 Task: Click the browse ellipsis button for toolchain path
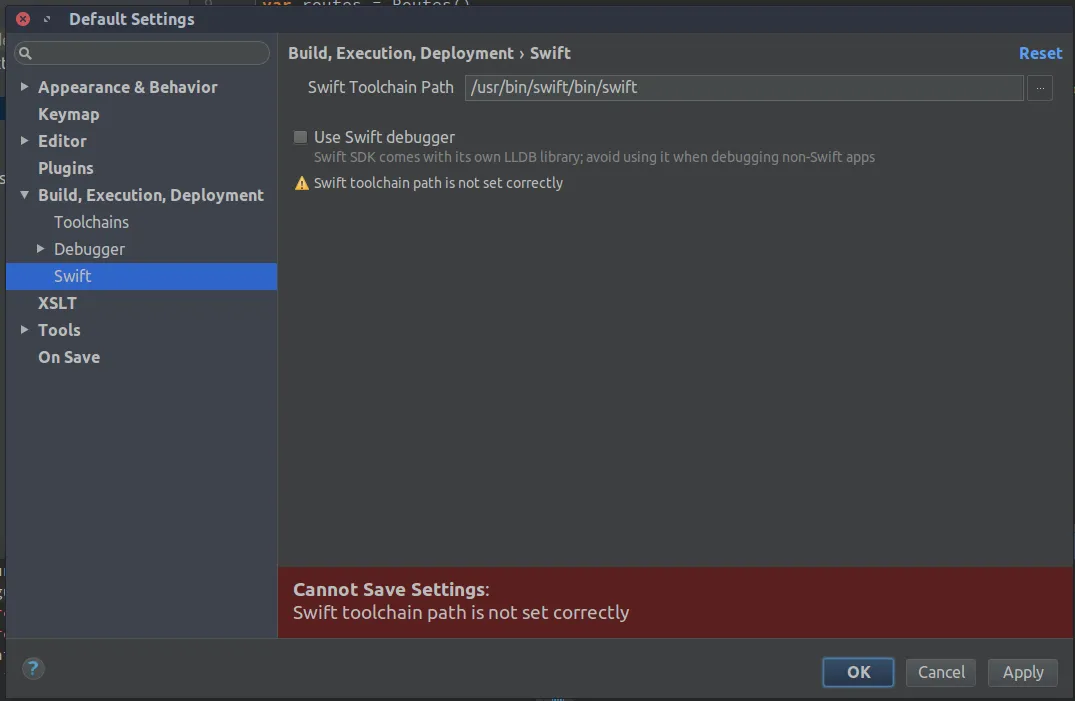pyautogui.click(x=1040, y=88)
